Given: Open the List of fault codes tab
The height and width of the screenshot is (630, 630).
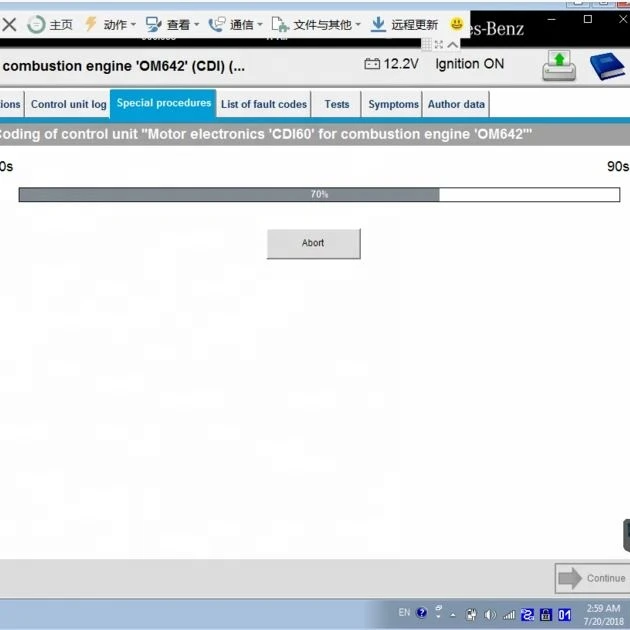Looking at the screenshot, I should coord(264,104).
